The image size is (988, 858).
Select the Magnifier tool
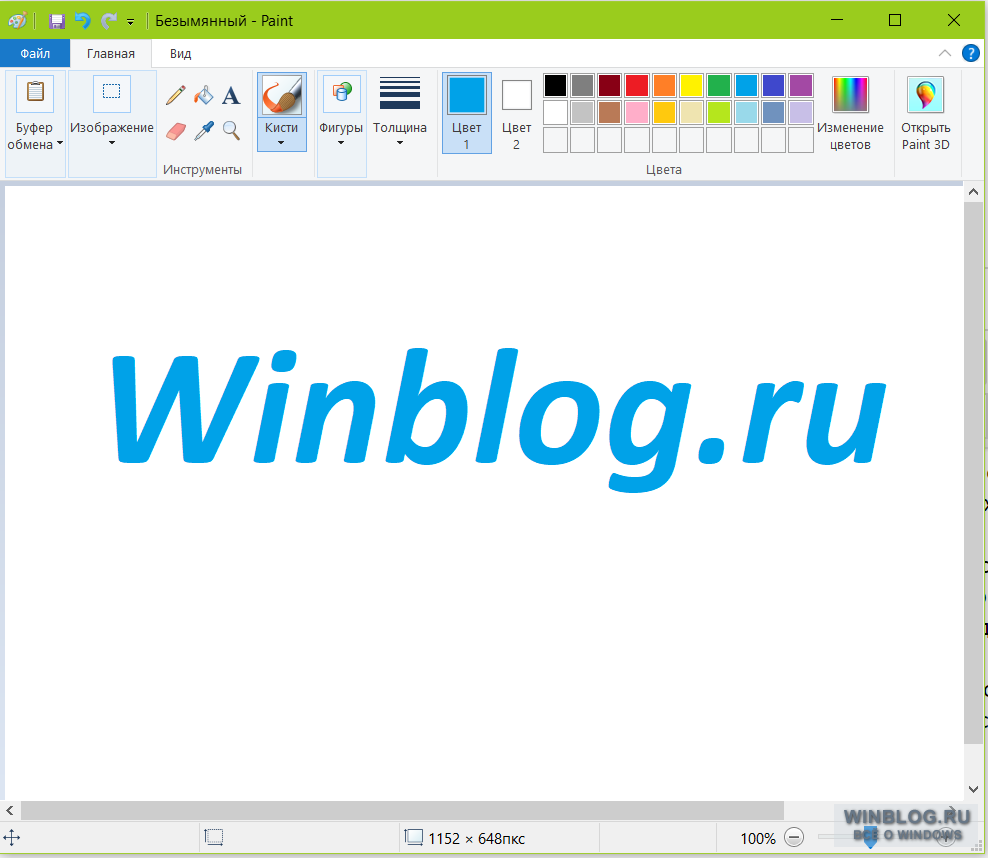click(x=231, y=131)
